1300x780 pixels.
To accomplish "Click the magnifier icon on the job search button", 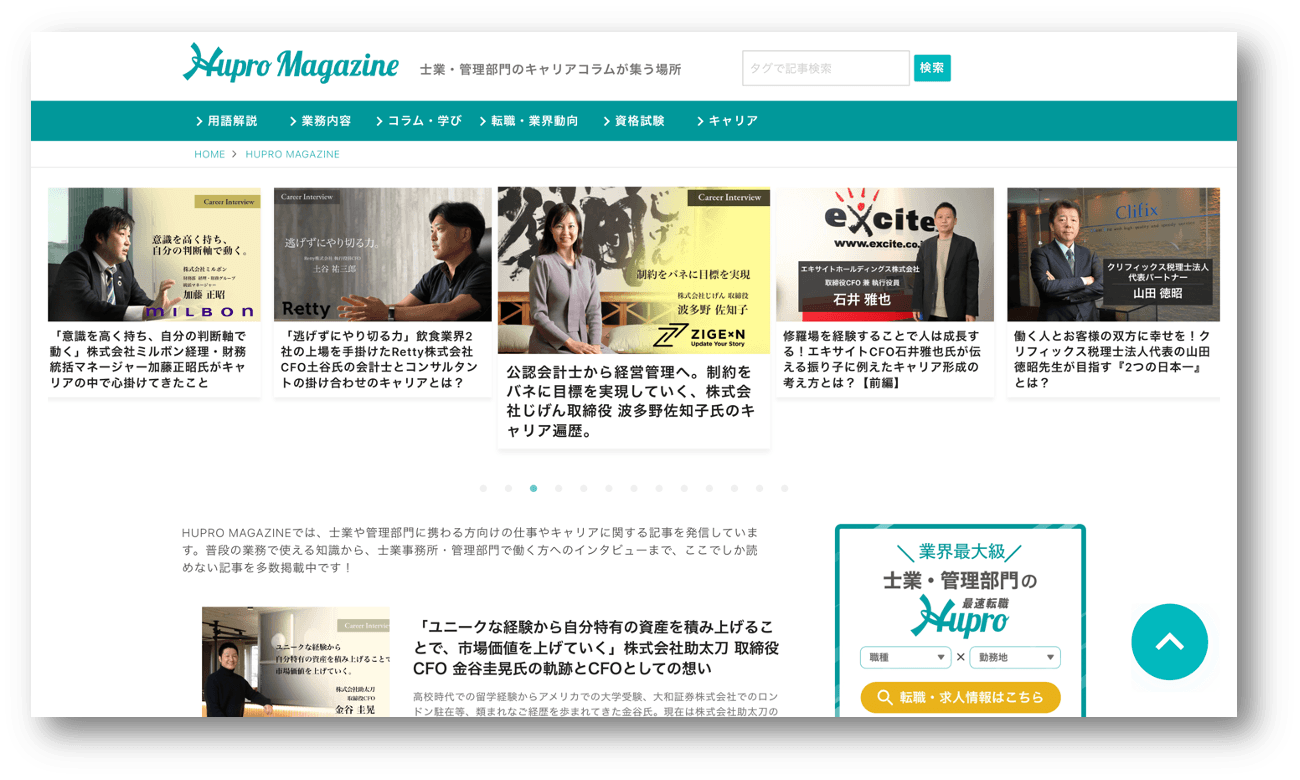I will (887, 697).
